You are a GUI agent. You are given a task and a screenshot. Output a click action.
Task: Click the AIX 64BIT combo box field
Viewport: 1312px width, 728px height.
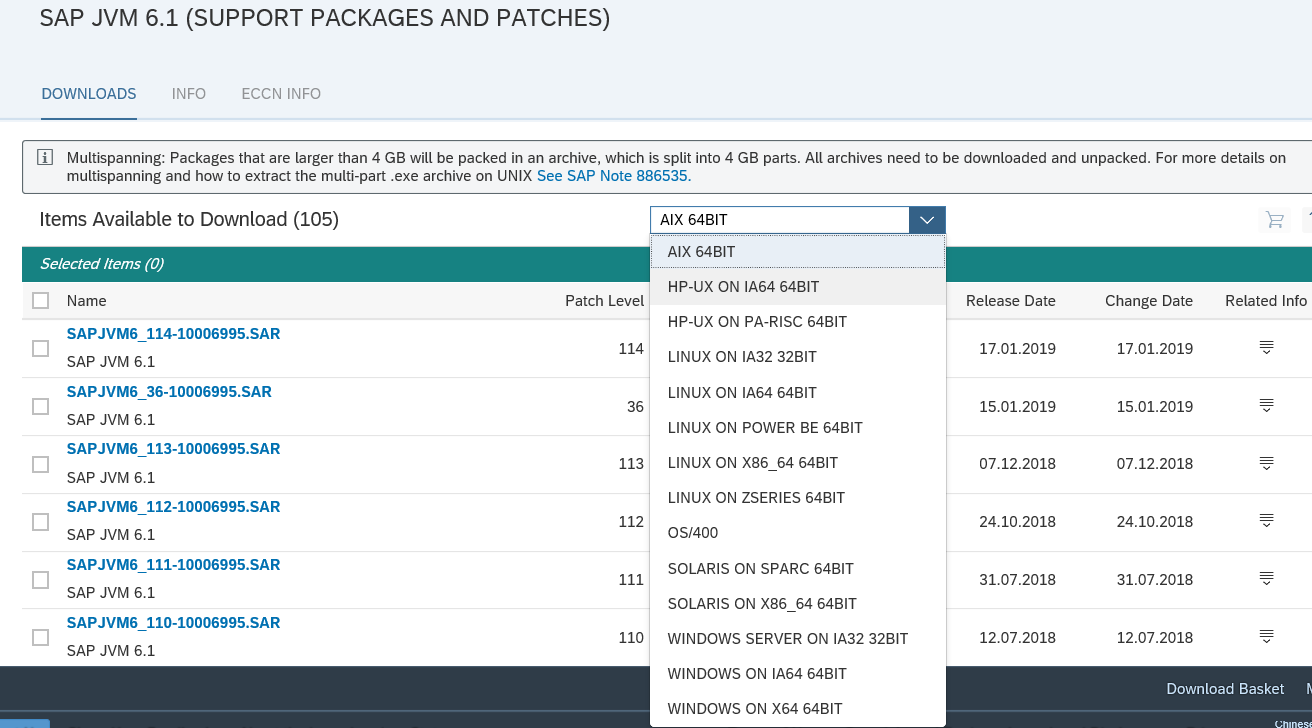[780, 220]
